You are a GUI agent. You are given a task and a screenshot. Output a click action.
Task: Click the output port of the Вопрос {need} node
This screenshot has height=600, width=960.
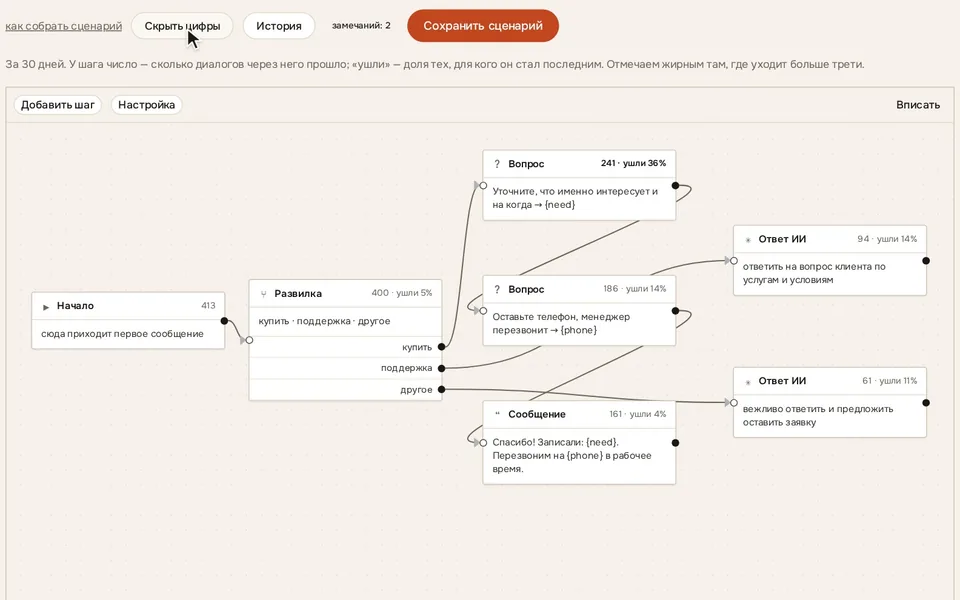point(675,186)
